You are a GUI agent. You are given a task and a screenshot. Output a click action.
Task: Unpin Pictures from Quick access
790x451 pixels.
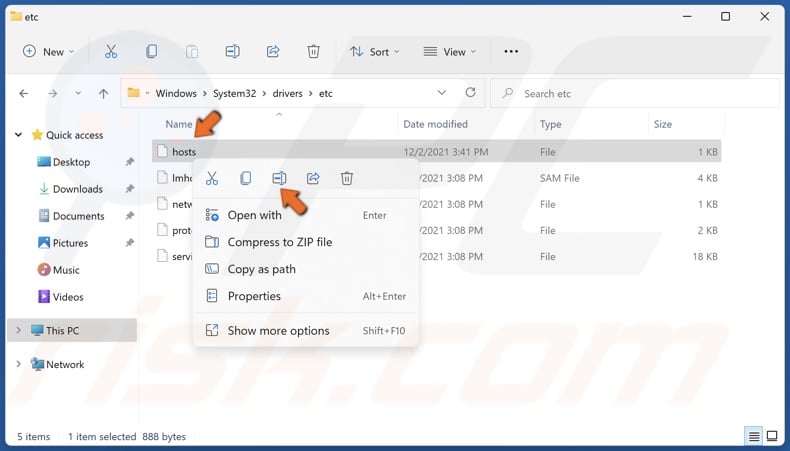coord(129,242)
